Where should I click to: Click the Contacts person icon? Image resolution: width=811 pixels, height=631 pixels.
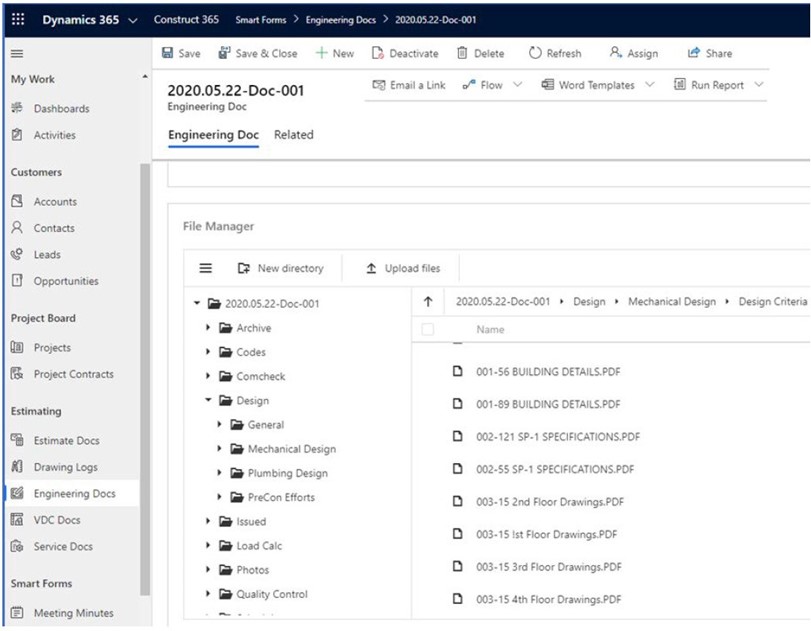(x=17, y=227)
